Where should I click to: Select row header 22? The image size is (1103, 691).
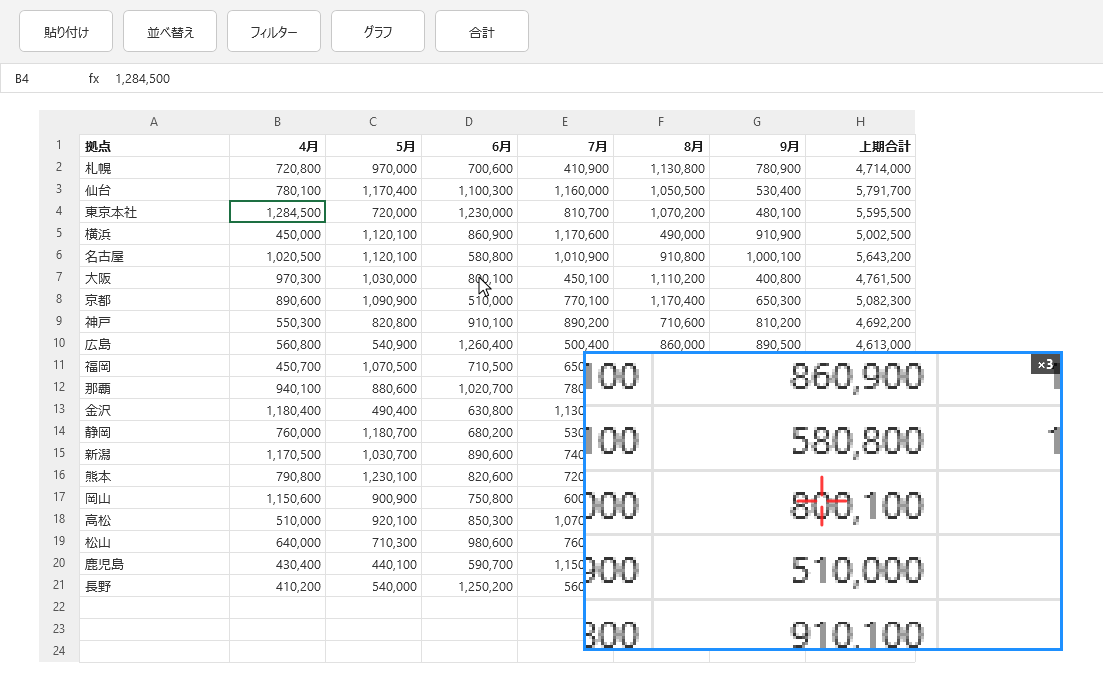59,607
